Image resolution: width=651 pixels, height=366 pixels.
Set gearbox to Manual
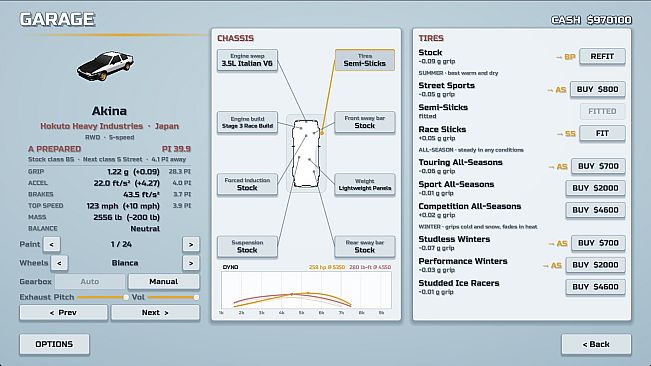coord(164,282)
